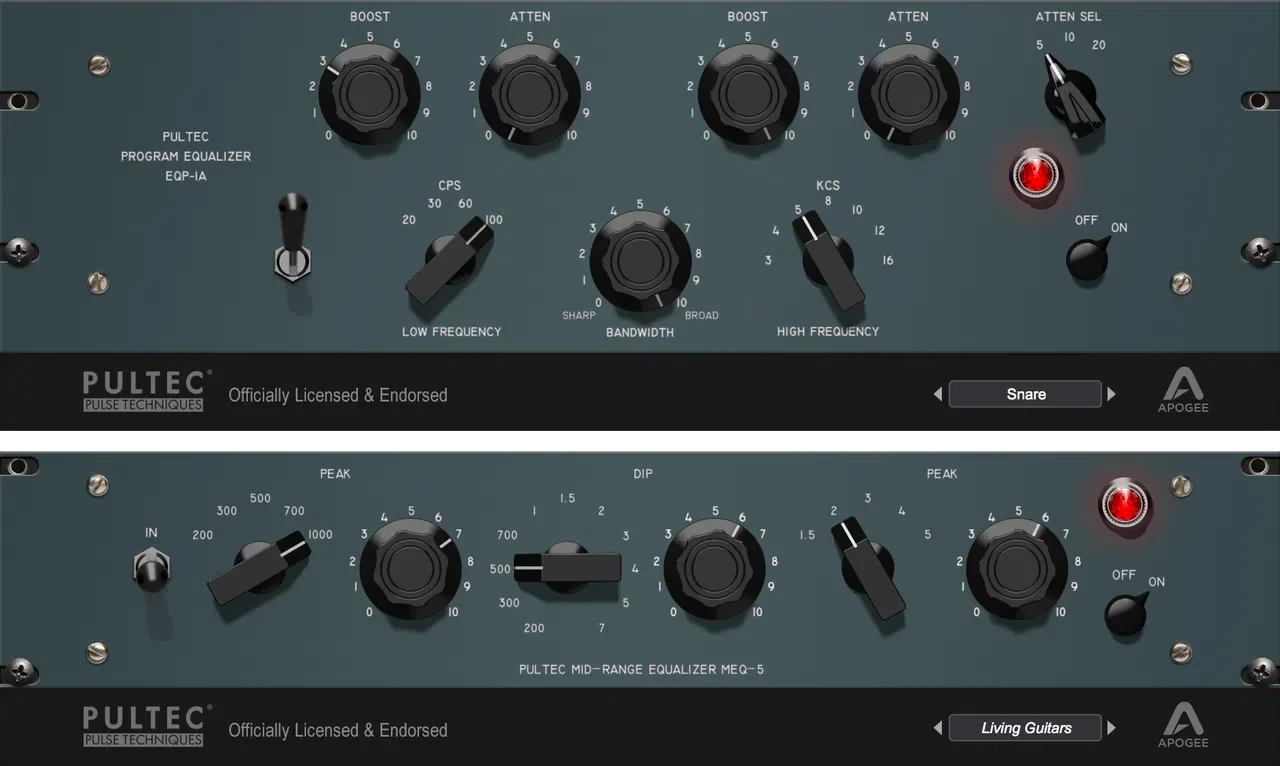The height and width of the screenshot is (766, 1280).
Task: Toggle the EQP-1A OFF/ON power switch
Action: (x=1089, y=259)
